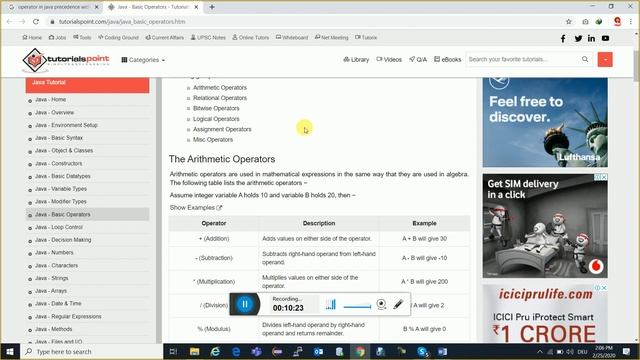640x360 pixels.
Task: Open Java - Strings in sidebar
Action: 51,278
